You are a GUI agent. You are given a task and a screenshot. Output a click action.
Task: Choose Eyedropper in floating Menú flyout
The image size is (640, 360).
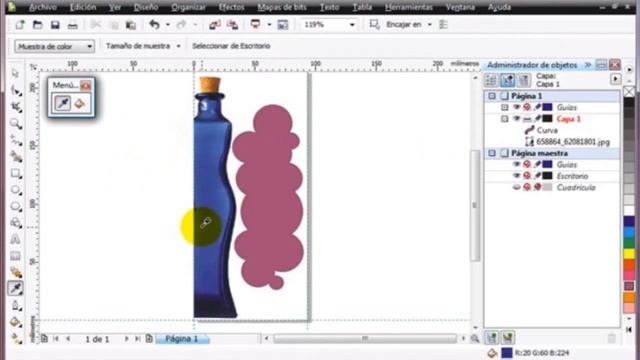pos(62,103)
